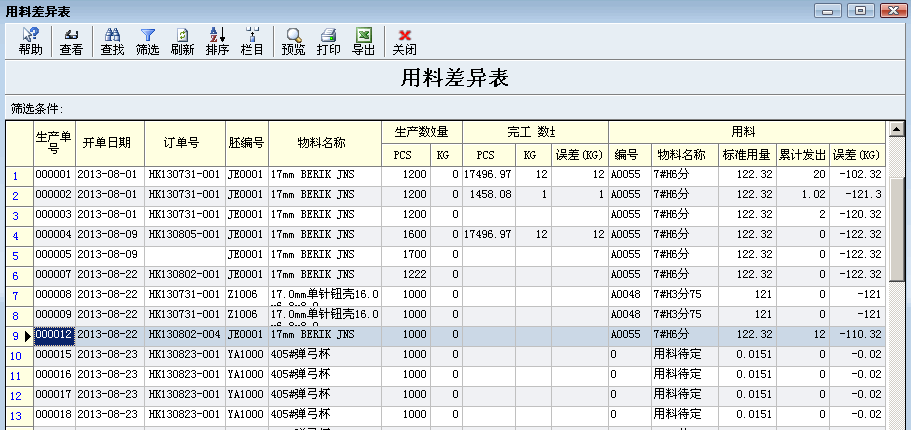
Task: Refresh data with 刷新 icon
Action: [182, 42]
